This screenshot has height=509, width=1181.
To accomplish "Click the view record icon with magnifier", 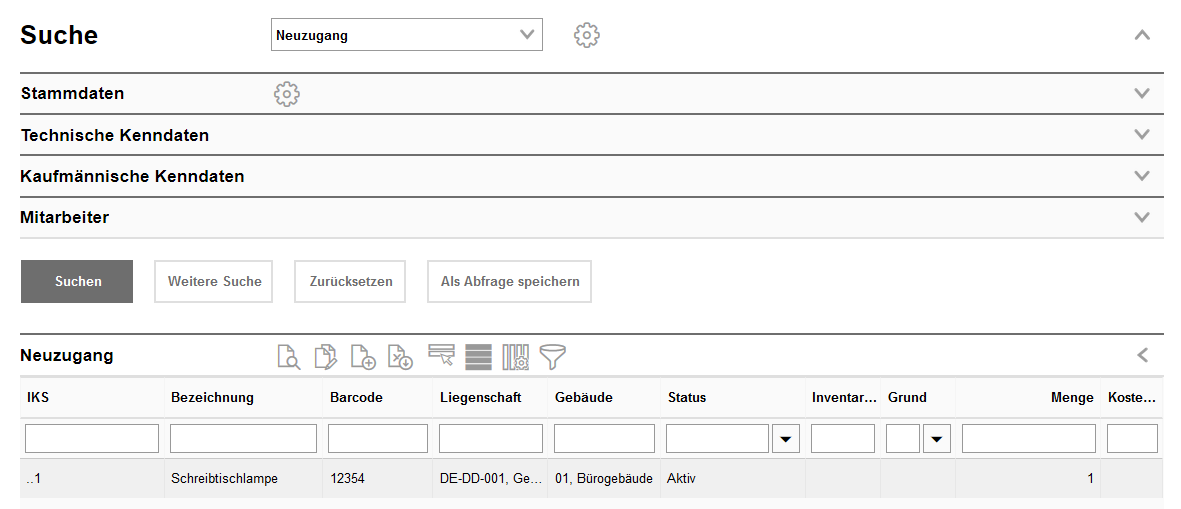I will (288, 357).
